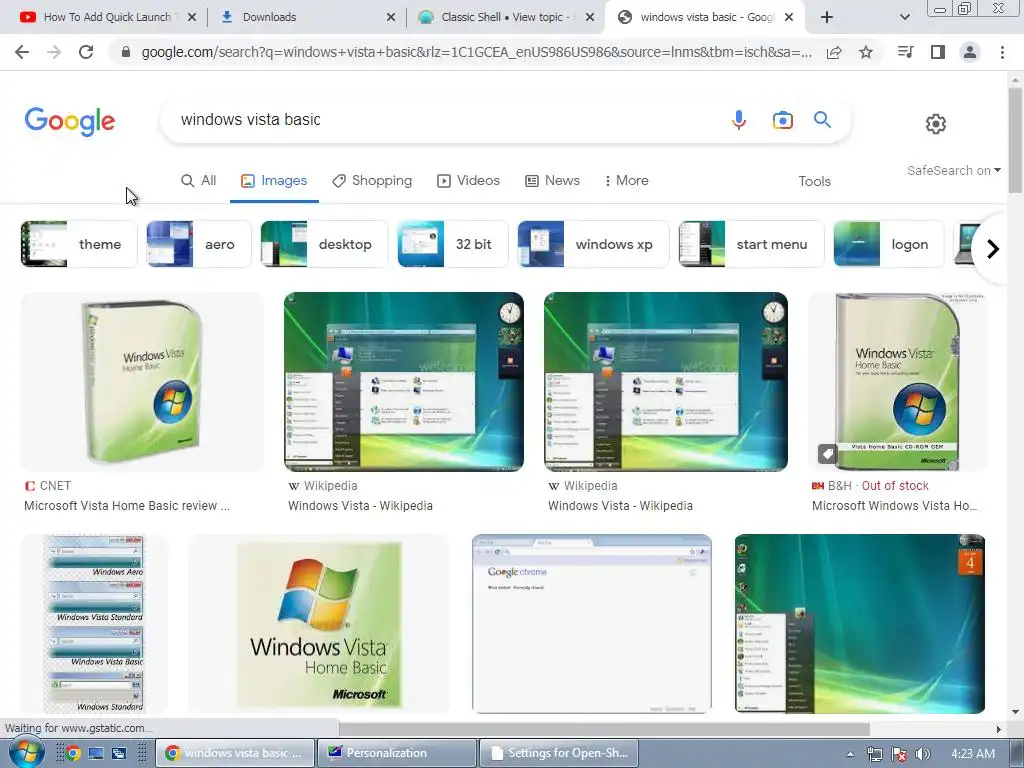Click the browser forward arrow
This screenshot has width=1024, height=768.
(x=54, y=52)
